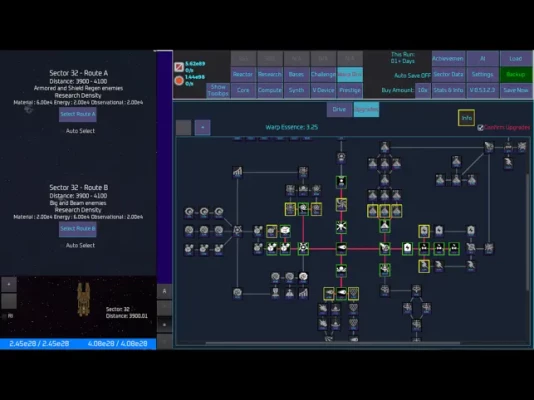
Task: Click the plus zoom button beside Warp Essence
Action: coord(202,128)
